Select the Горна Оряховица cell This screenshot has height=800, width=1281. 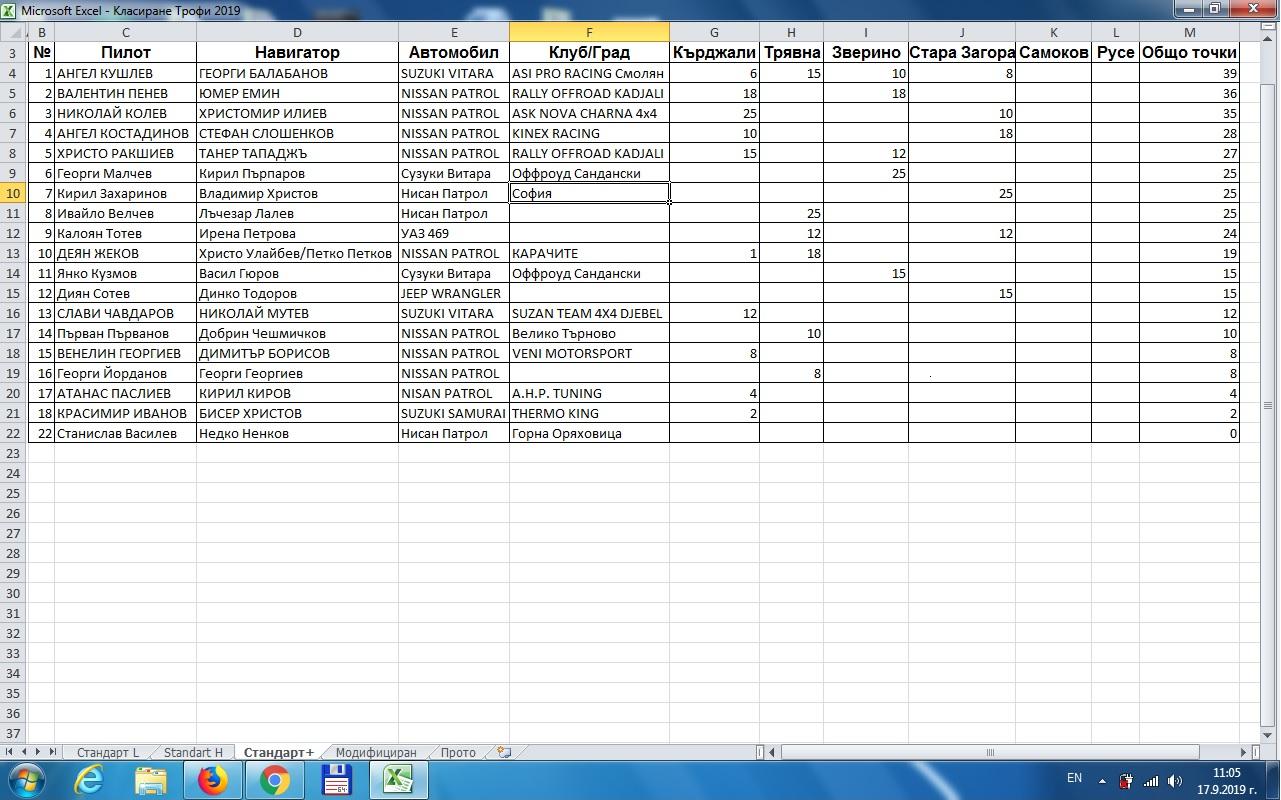[x=589, y=433]
